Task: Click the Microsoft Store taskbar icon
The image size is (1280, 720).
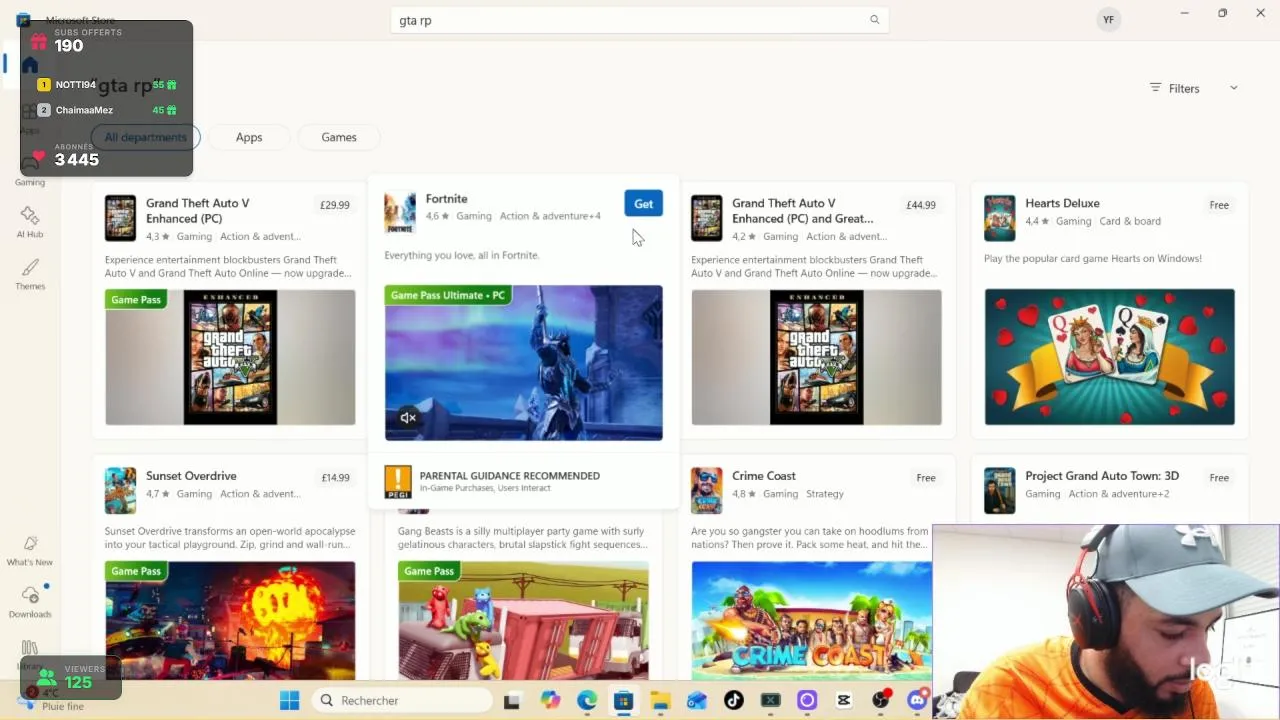Action: [623, 701]
